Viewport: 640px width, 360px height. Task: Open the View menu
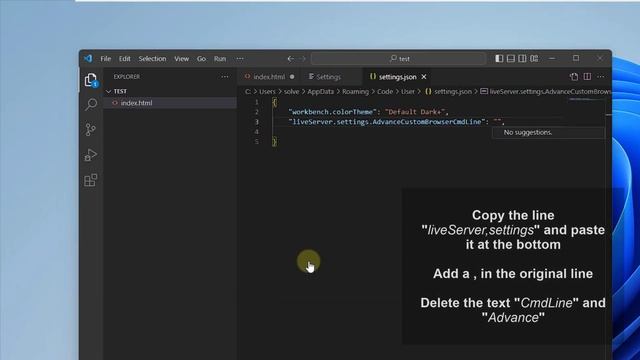coord(182,59)
